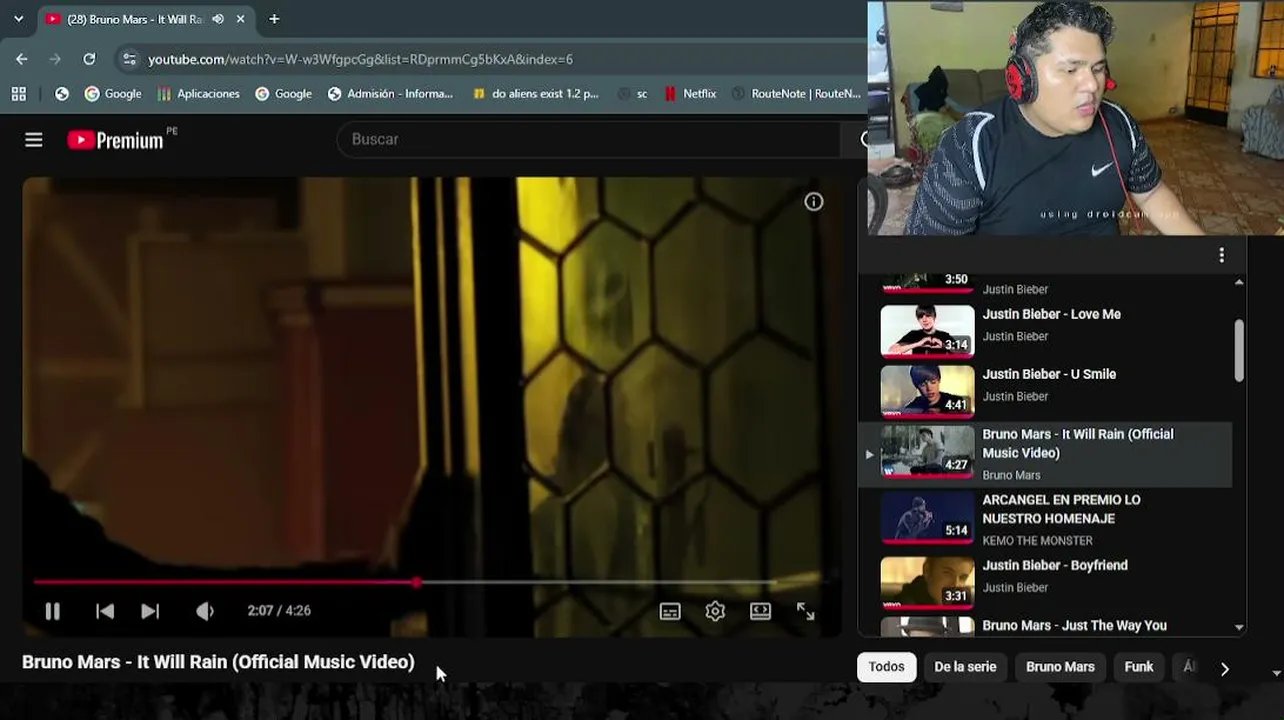The width and height of the screenshot is (1284, 720).
Task: Show video info card icon
Action: coord(814,202)
